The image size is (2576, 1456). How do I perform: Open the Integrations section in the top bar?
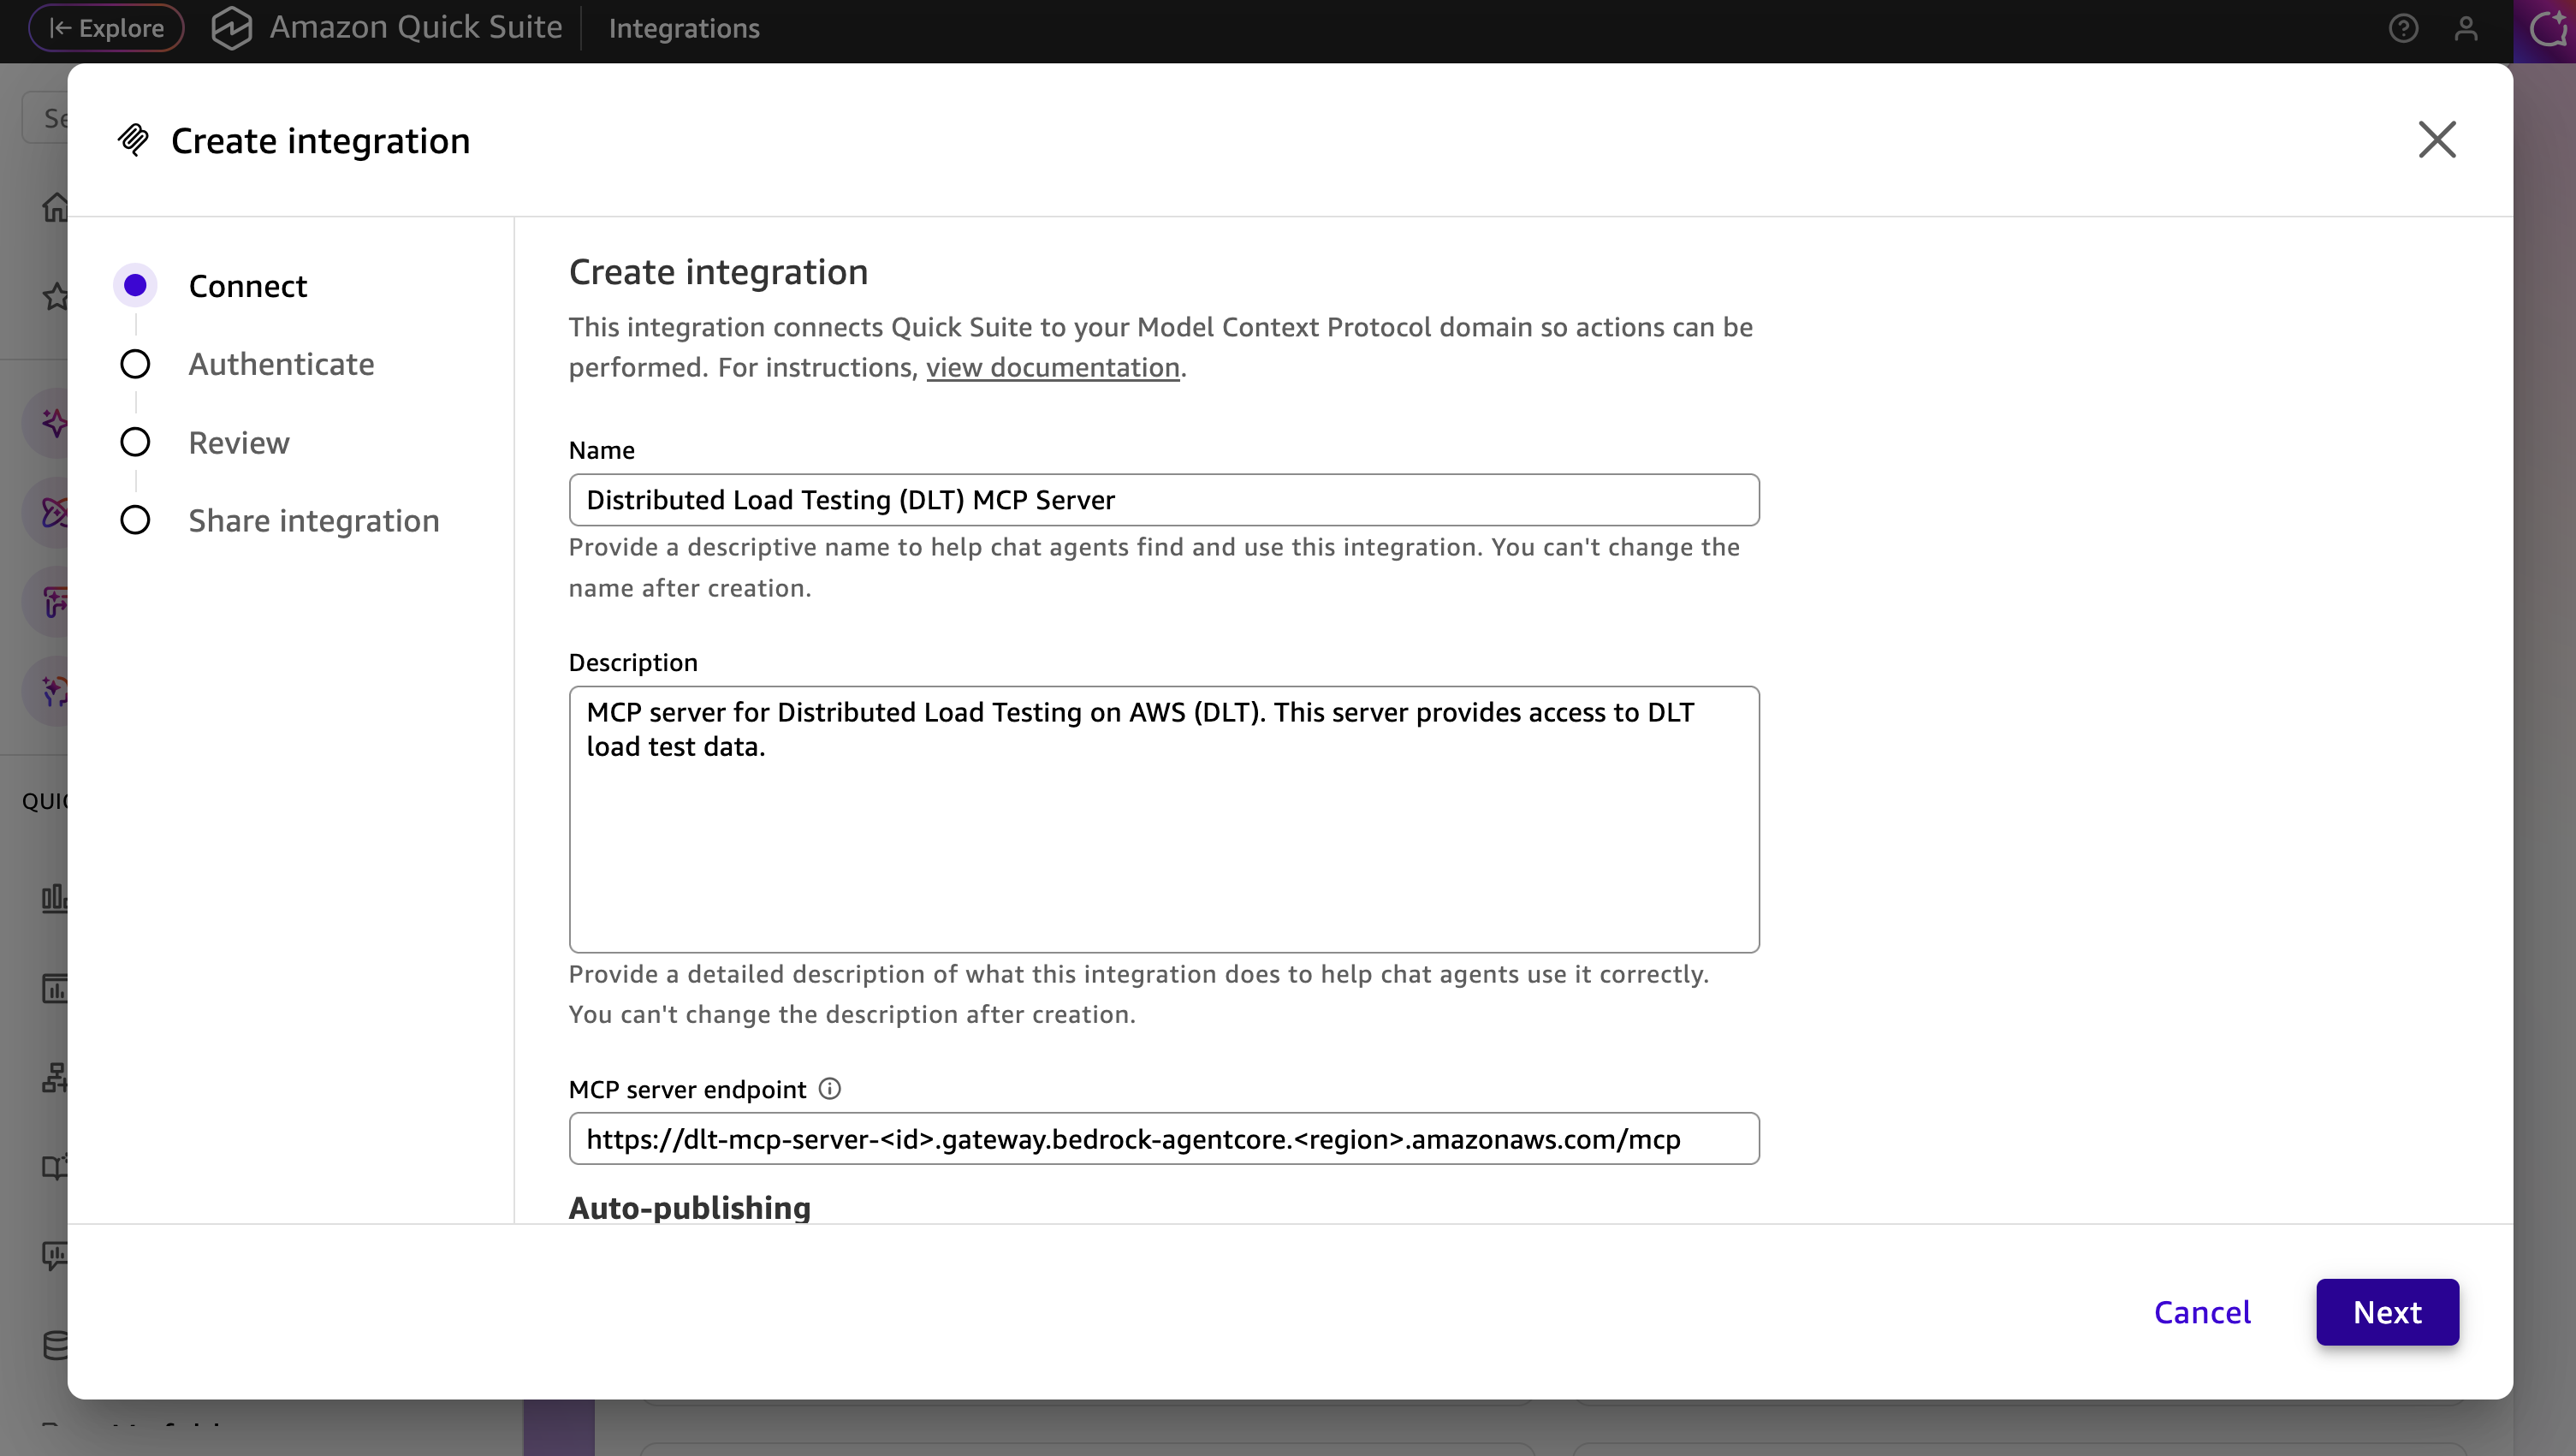tap(684, 28)
